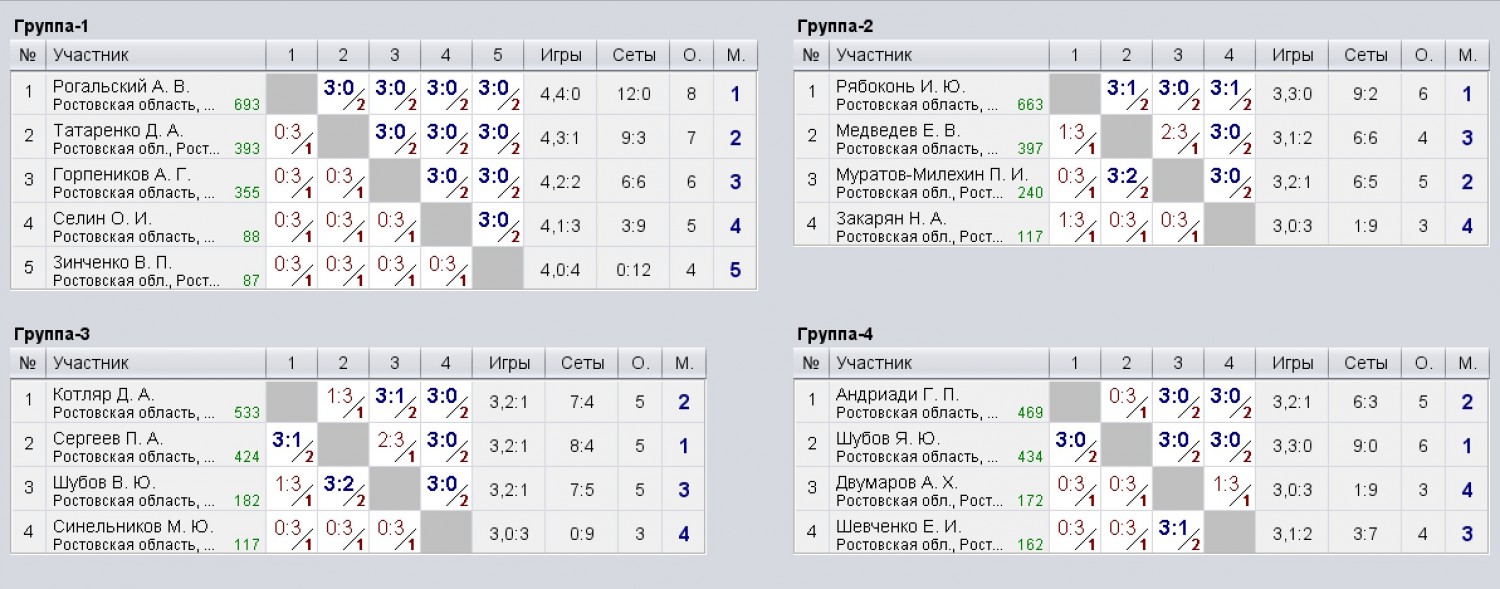1500x589 pixels.
Task: Select the Группа-3 title
Action: point(53,334)
